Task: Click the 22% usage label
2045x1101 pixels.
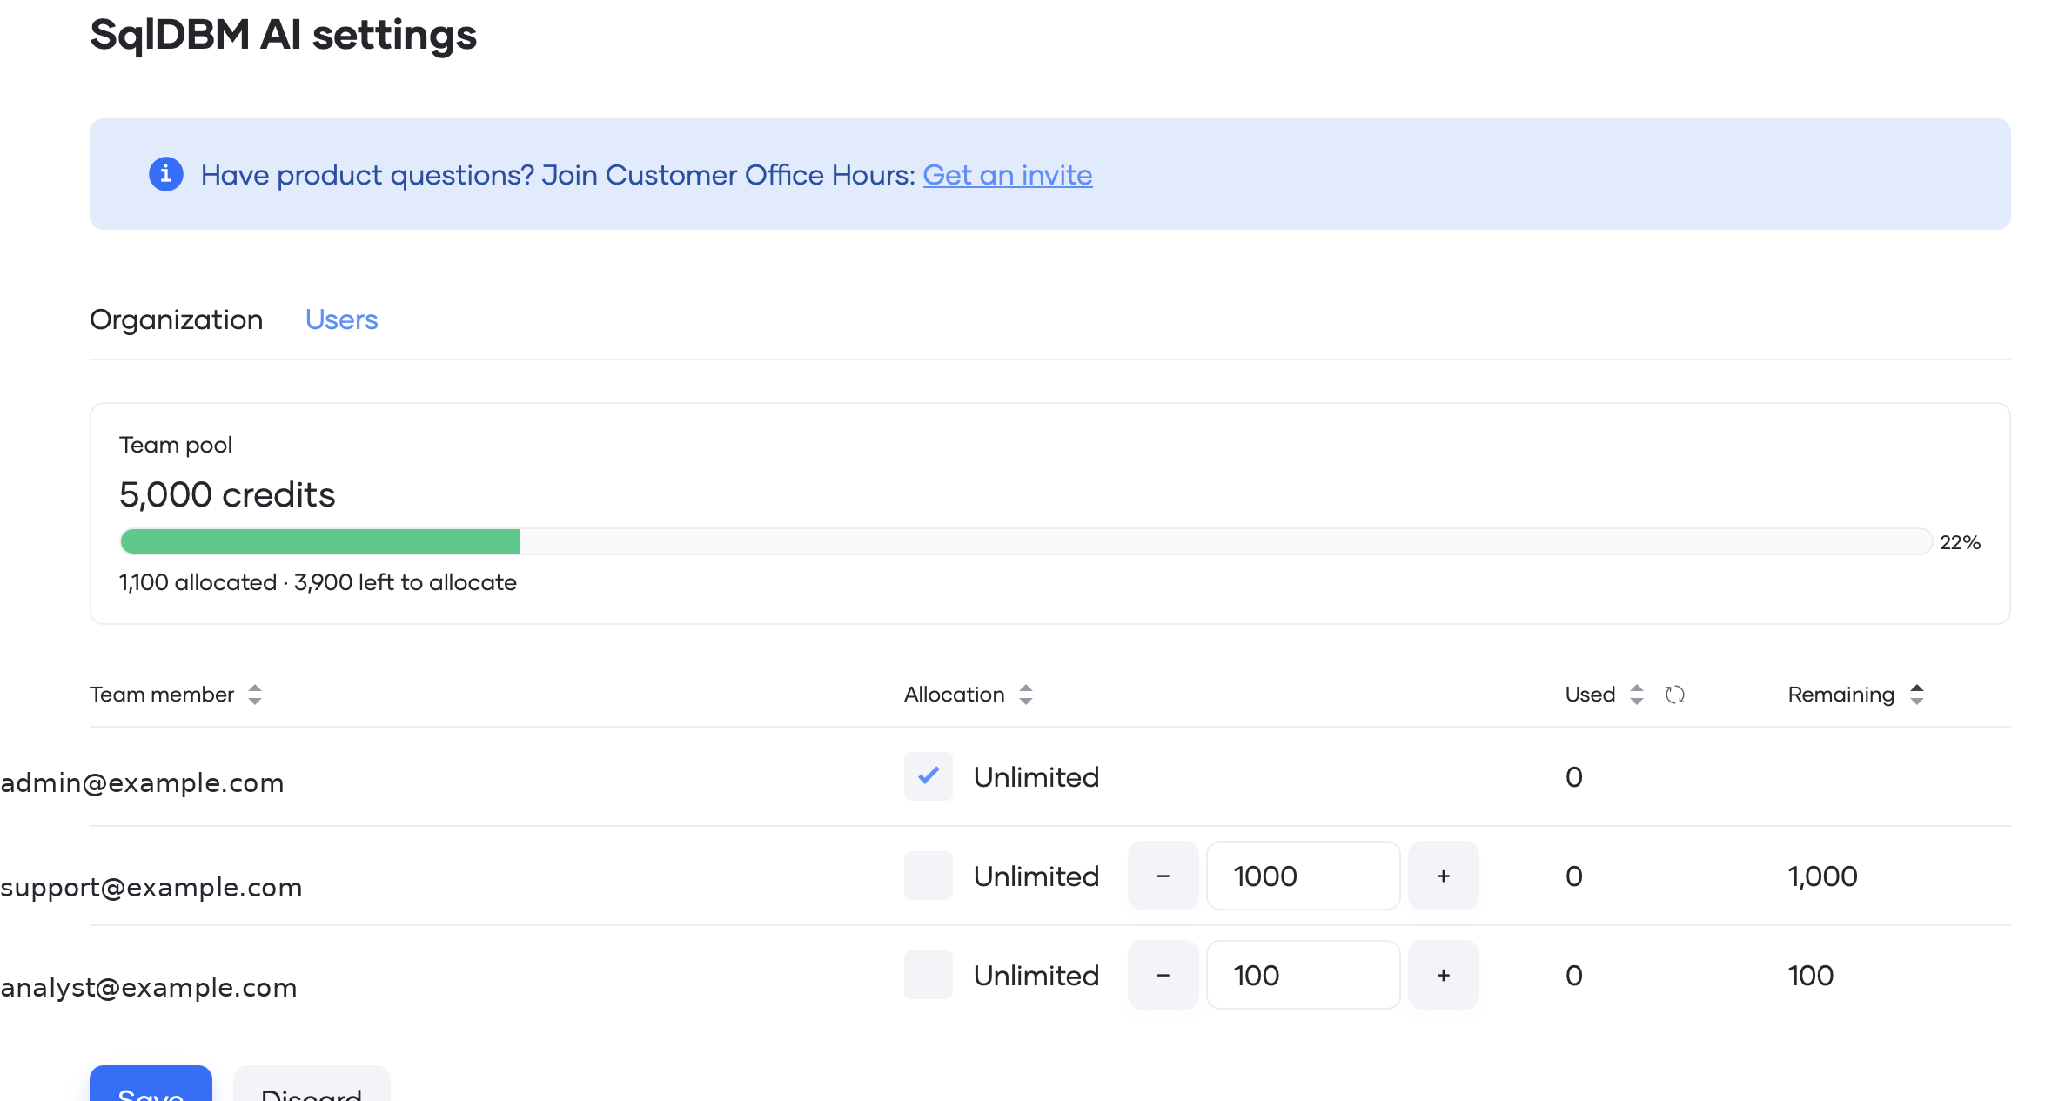Action: point(1960,542)
